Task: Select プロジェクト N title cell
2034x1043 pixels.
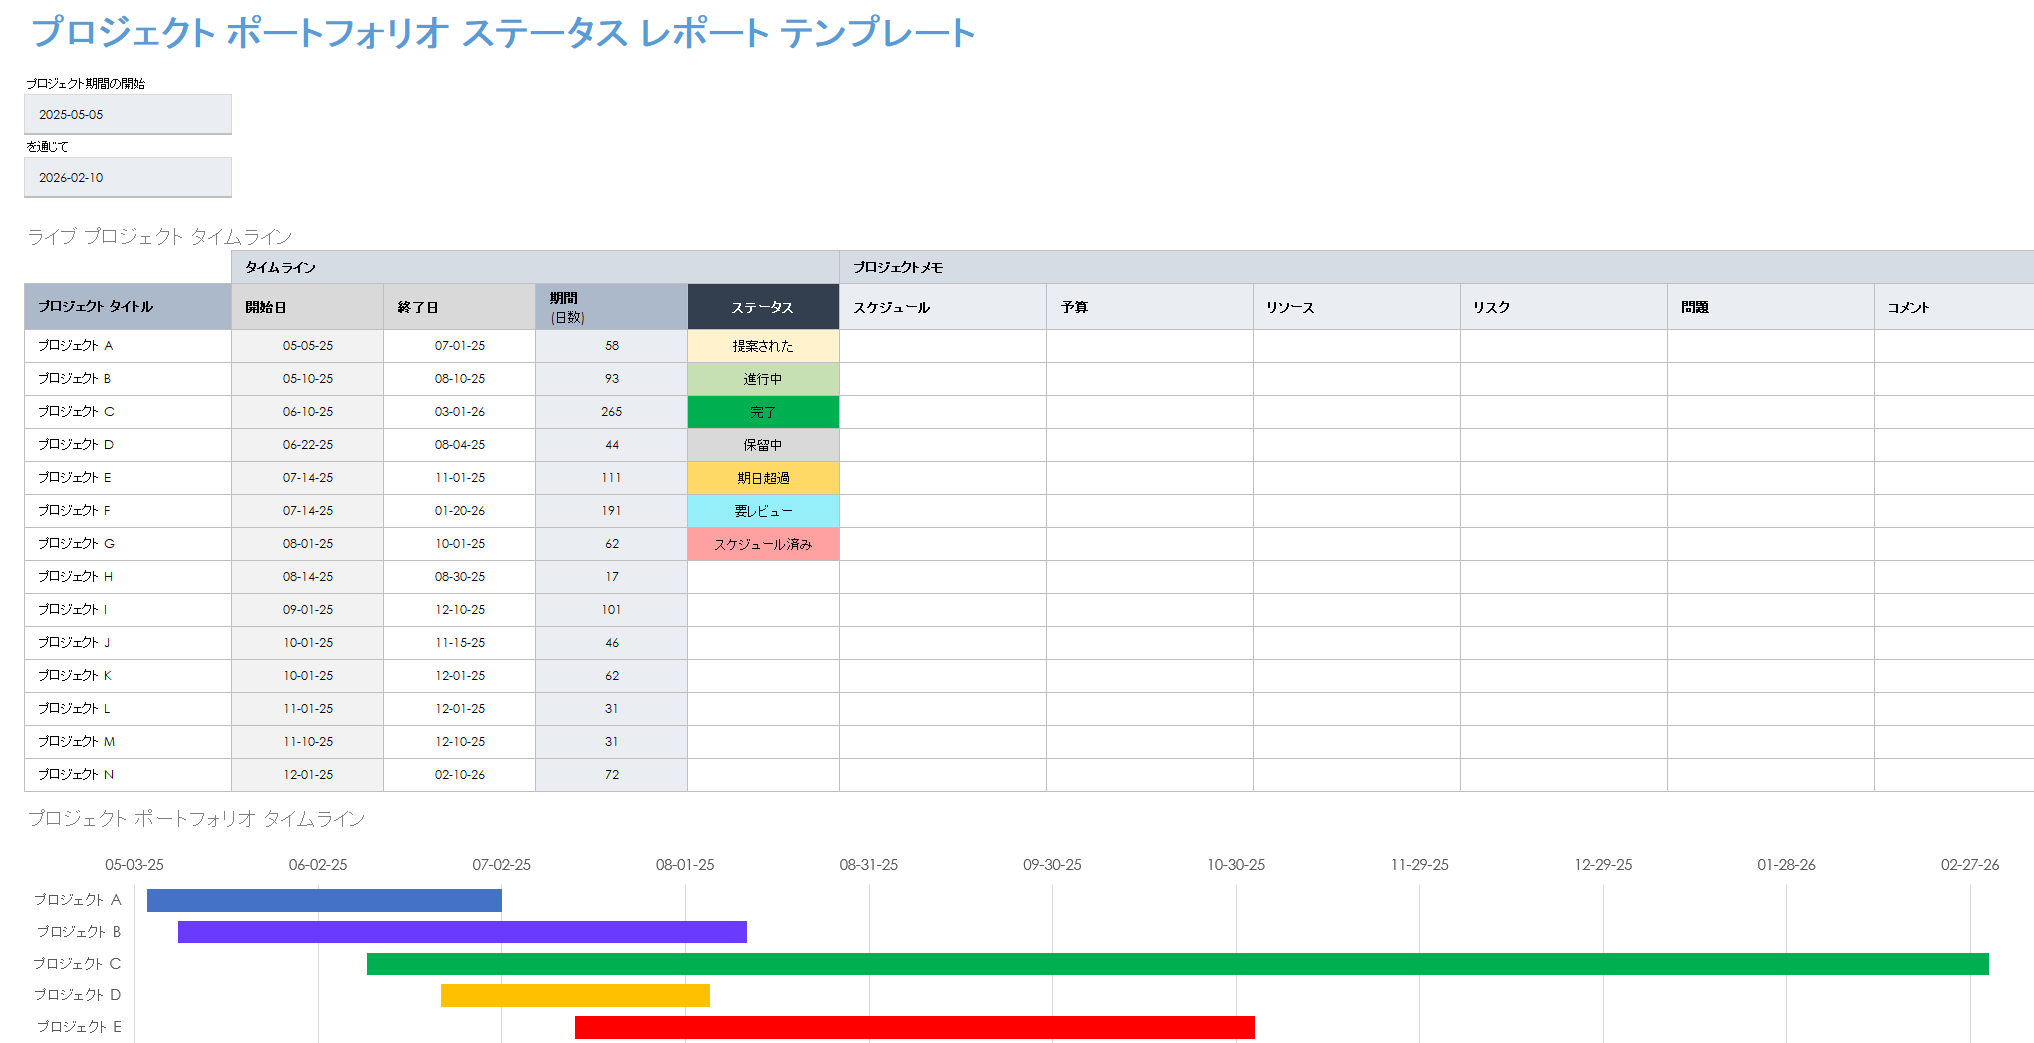Action: (128, 775)
